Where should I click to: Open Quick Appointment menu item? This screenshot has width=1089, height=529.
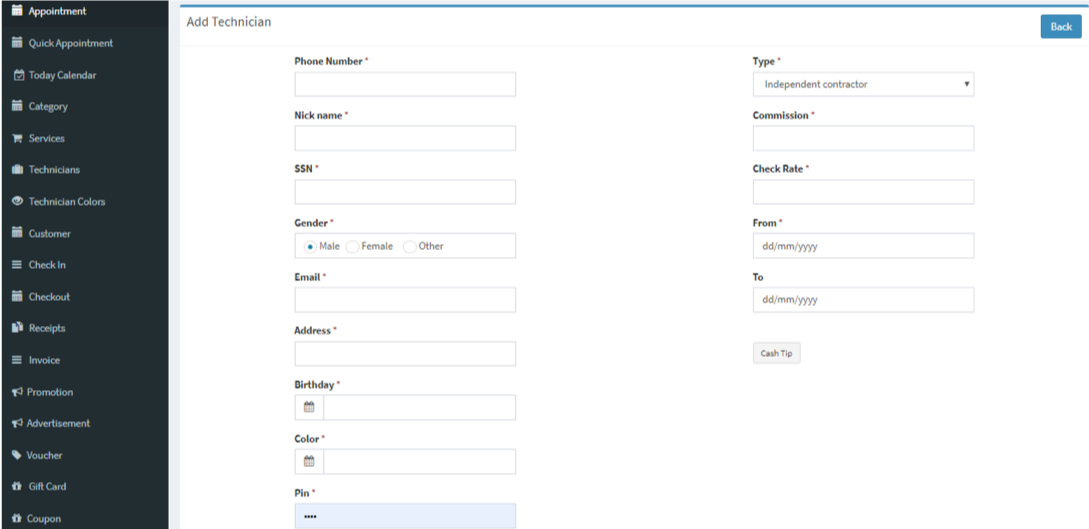click(x=84, y=42)
